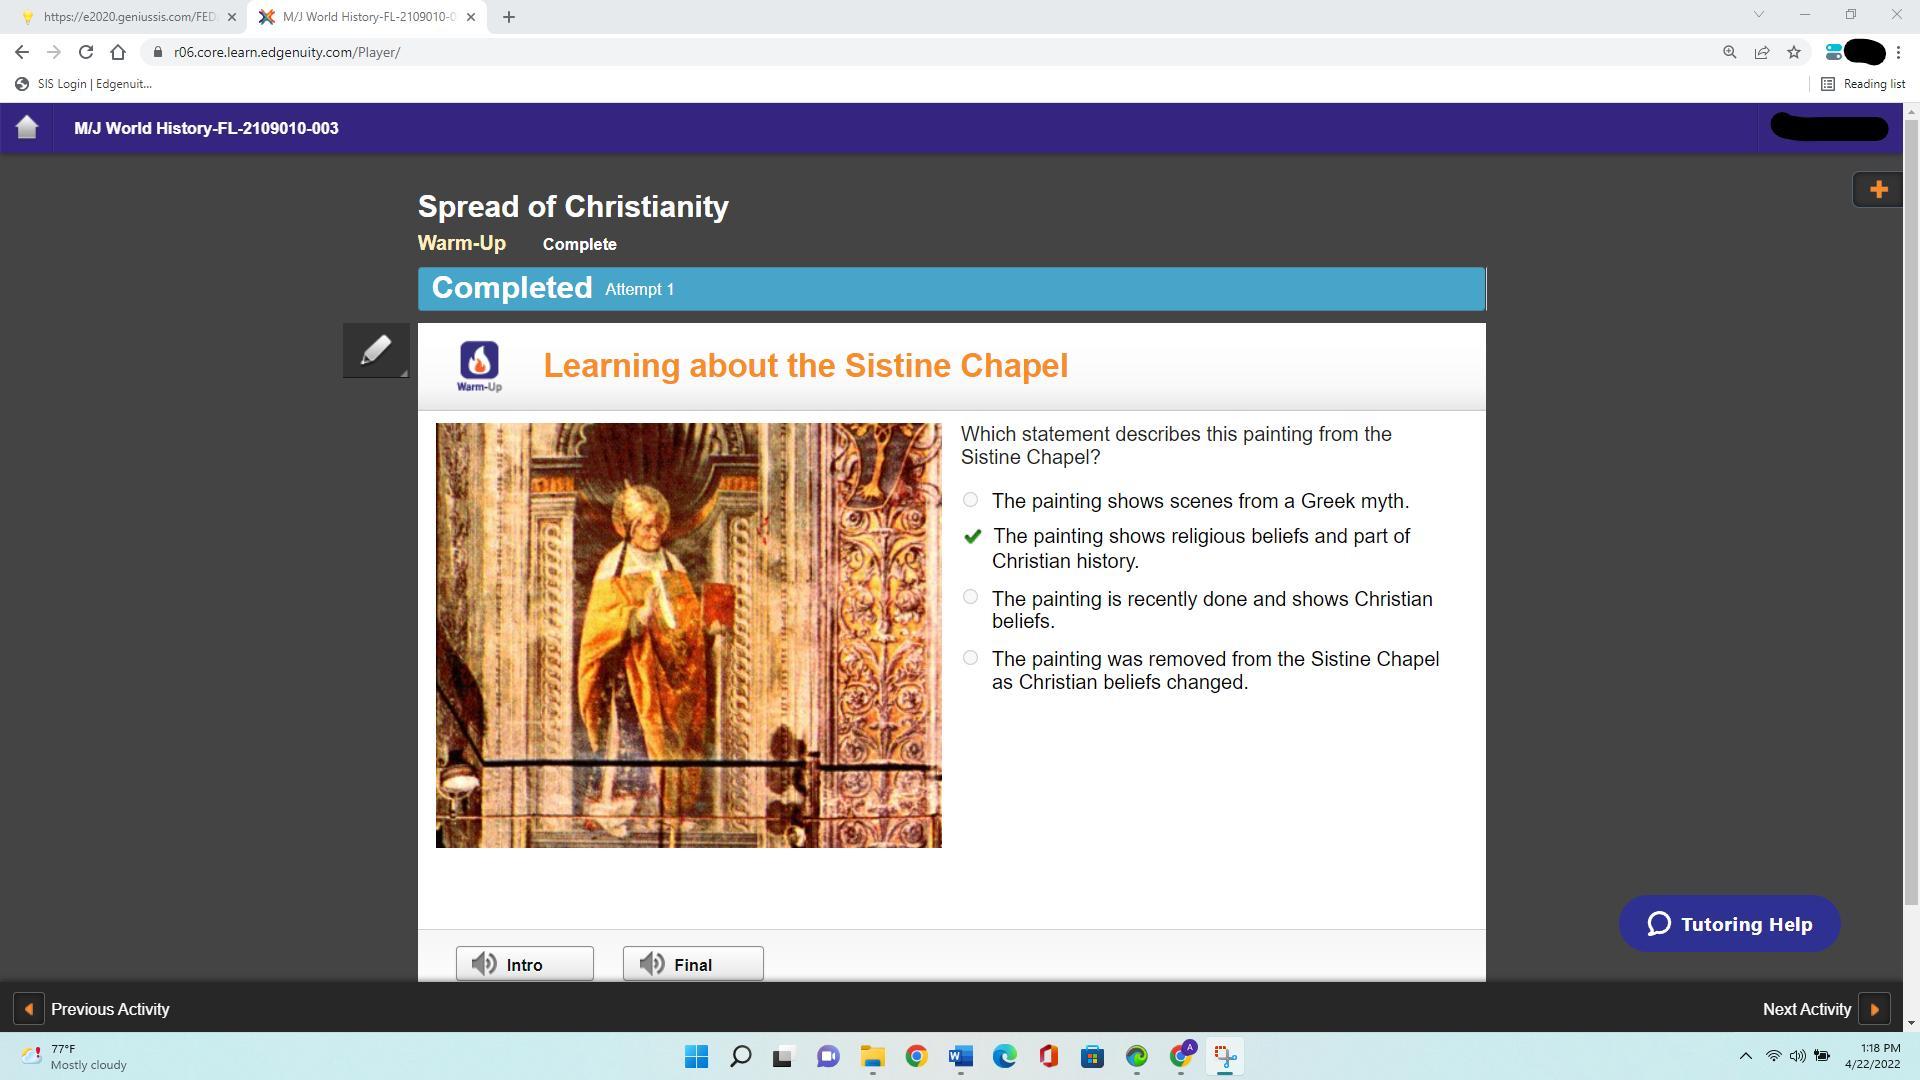Open SIS Login bookmark

tap(84, 84)
